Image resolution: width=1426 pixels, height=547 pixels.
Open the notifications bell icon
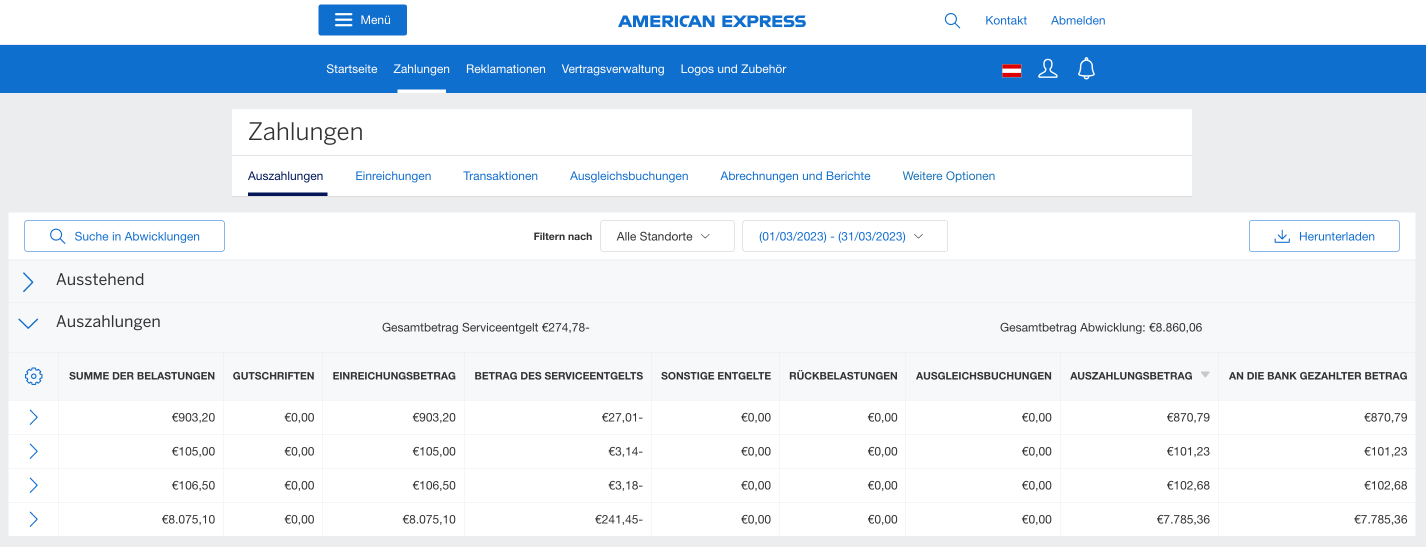[1086, 69]
